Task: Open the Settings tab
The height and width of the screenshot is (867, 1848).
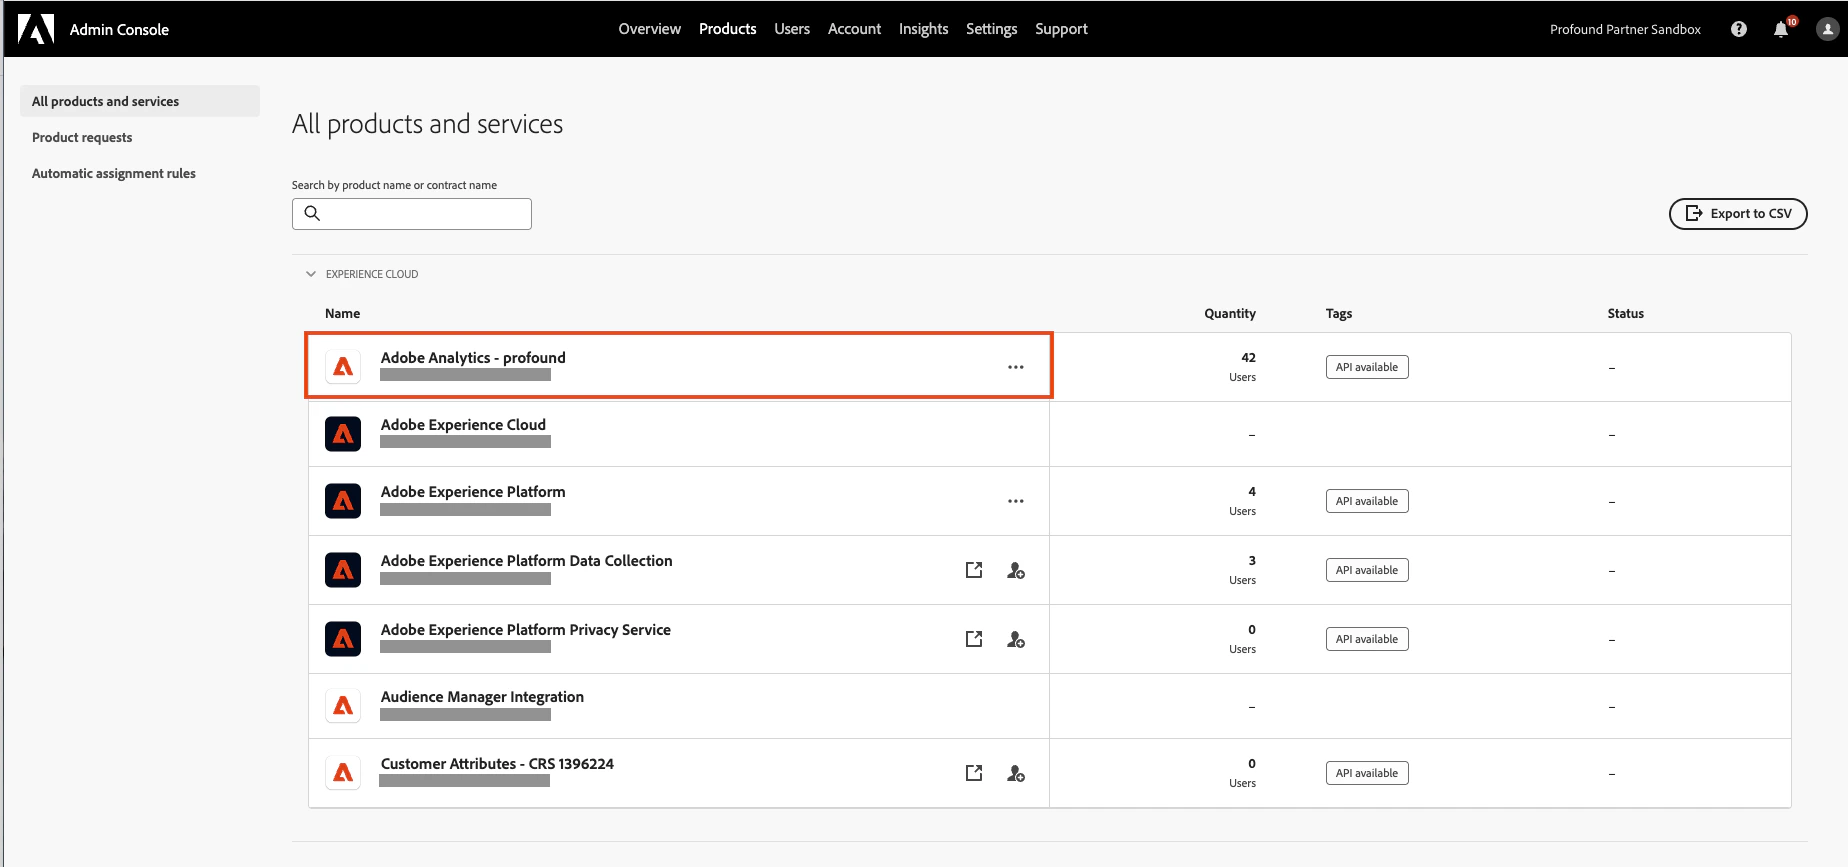Action: tap(991, 29)
